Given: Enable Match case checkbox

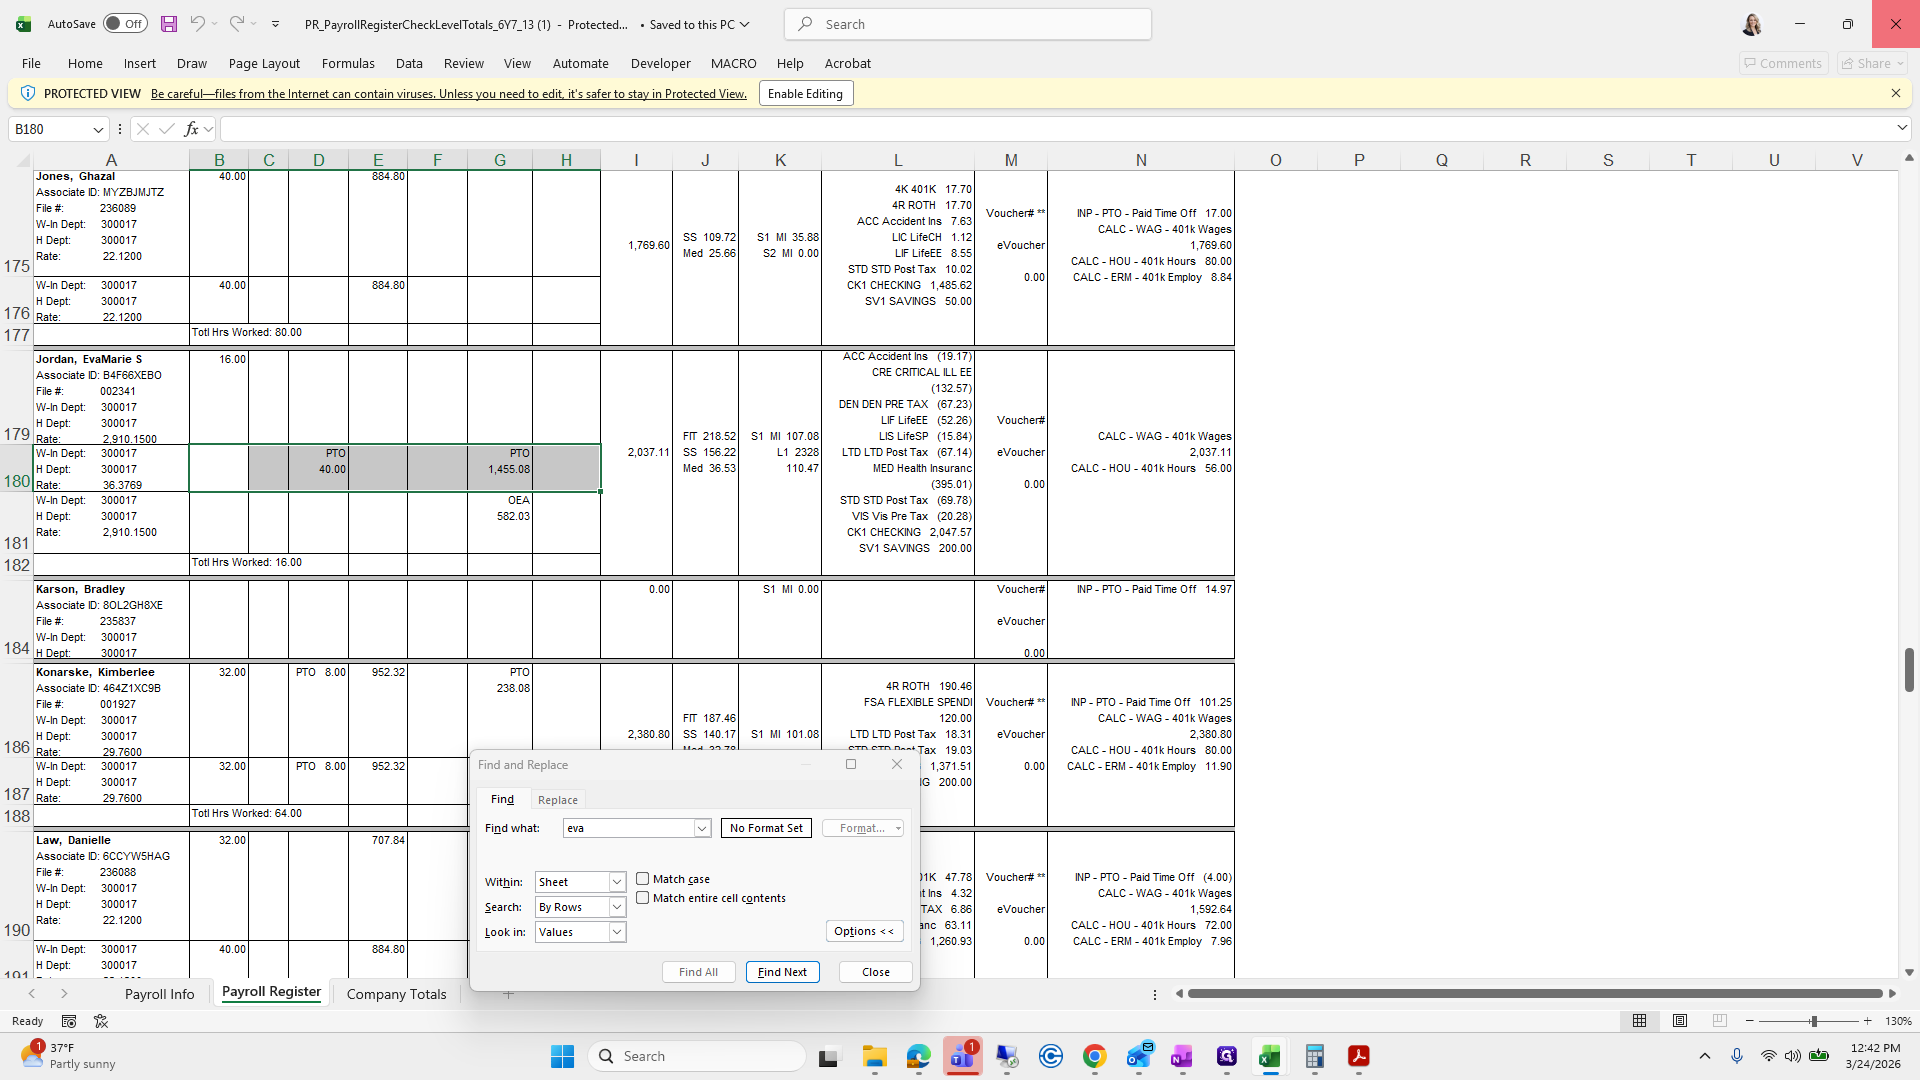Looking at the screenshot, I should coord(643,879).
